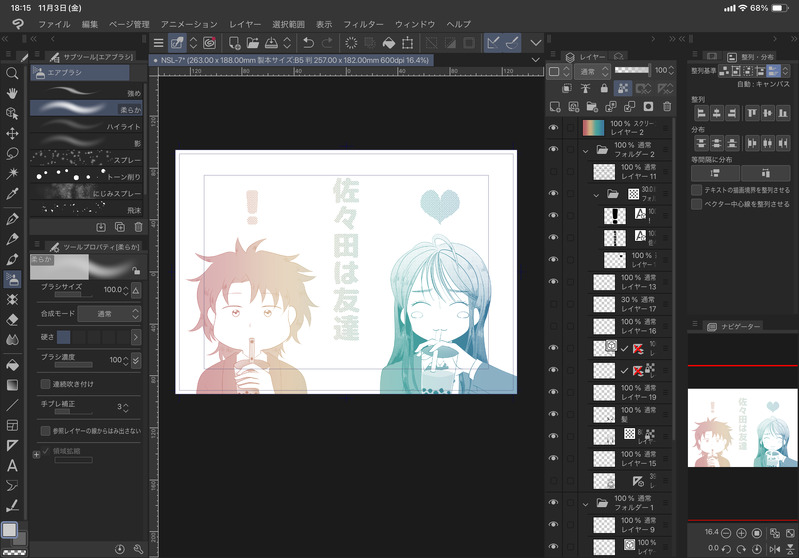Viewport: 799px width, 558px height.
Task: Enable the 連続吹き付け checkbox
Action: [x=45, y=384]
